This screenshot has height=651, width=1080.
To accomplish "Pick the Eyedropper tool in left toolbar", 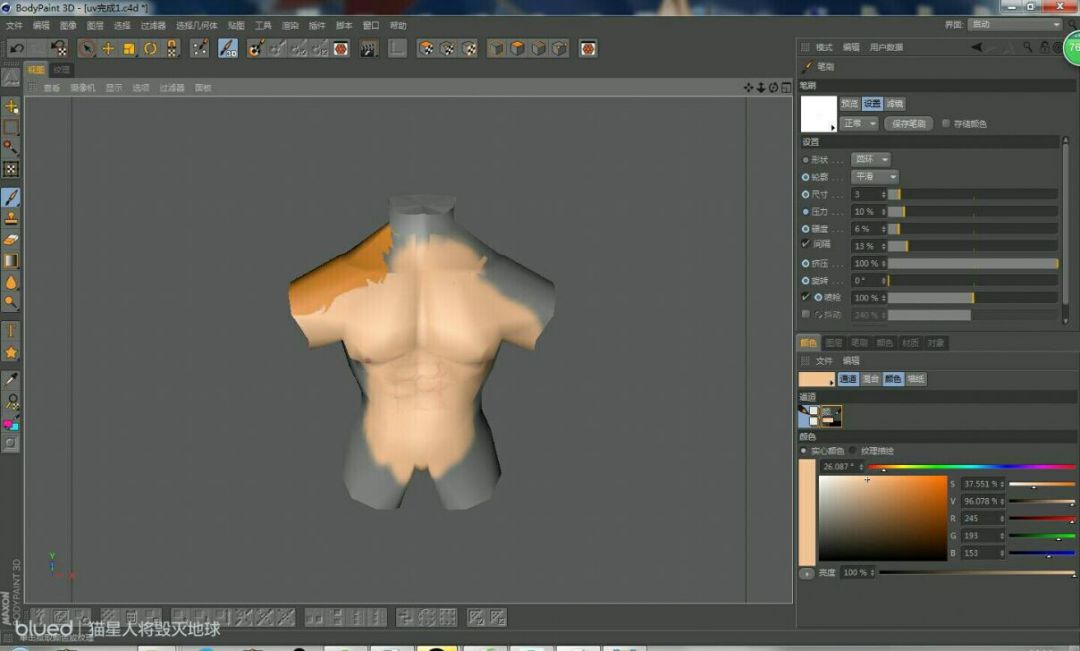I will pos(11,380).
